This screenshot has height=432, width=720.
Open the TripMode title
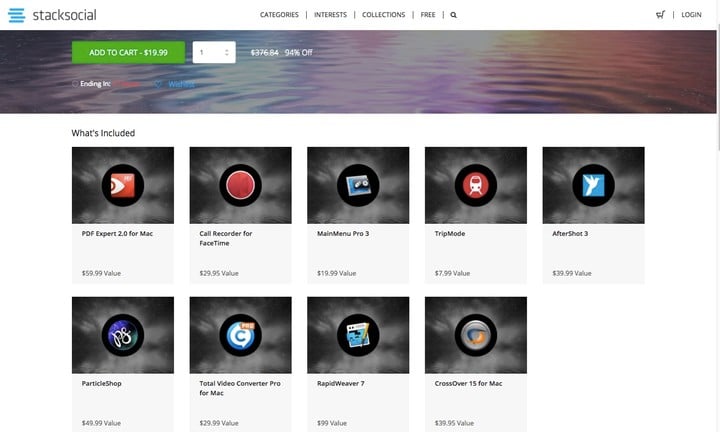pos(450,234)
